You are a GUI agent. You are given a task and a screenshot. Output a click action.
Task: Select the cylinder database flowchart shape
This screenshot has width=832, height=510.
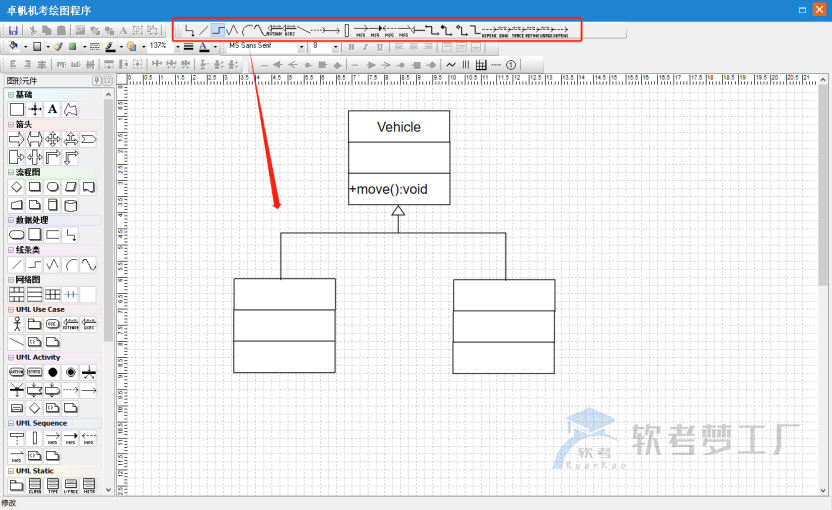coord(70,205)
